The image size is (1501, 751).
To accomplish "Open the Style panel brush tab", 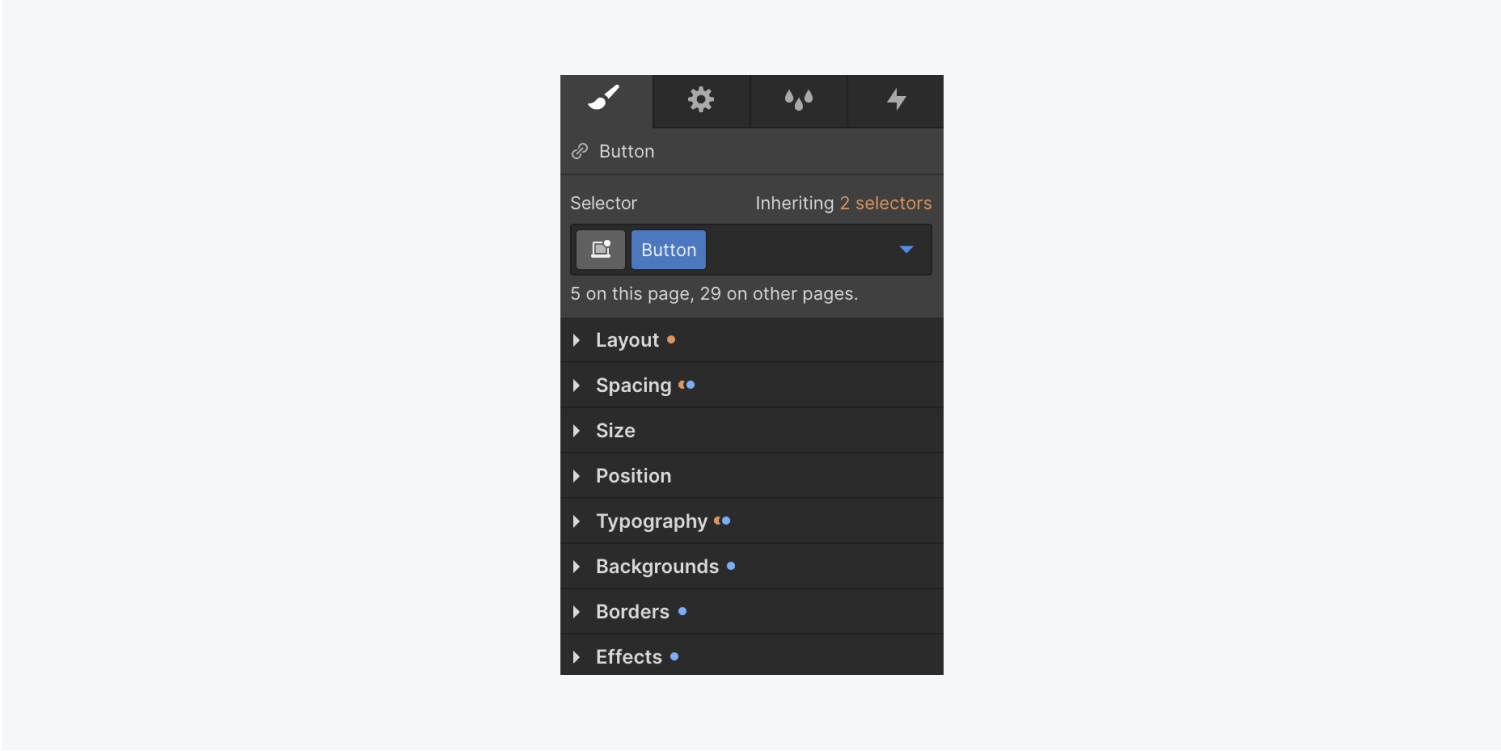I will pos(606,100).
